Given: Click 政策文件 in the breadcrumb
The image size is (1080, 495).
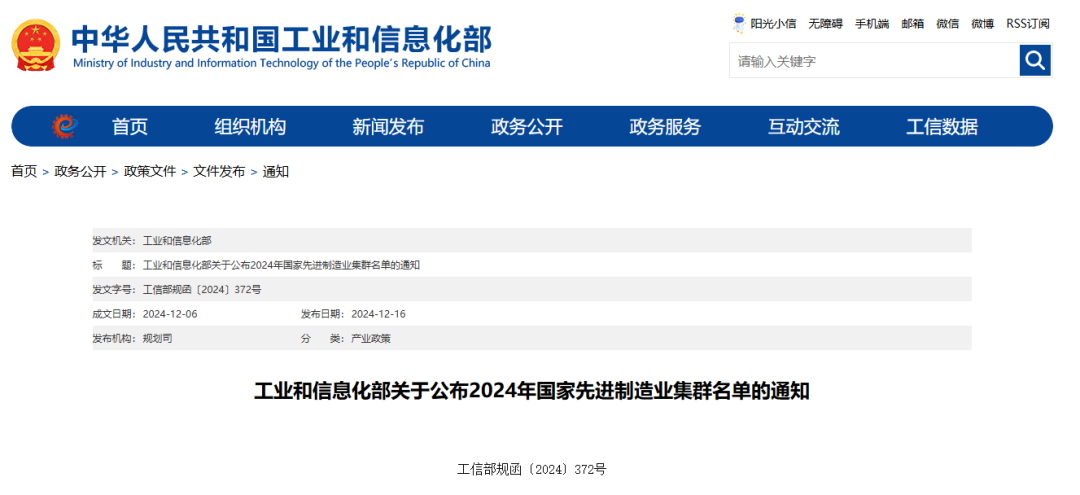Looking at the screenshot, I should [x=150, y=172].
